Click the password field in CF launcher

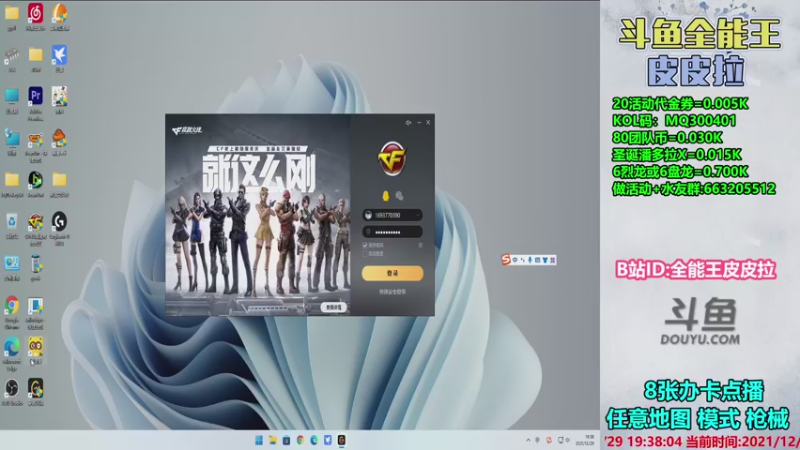coord(392,232)
